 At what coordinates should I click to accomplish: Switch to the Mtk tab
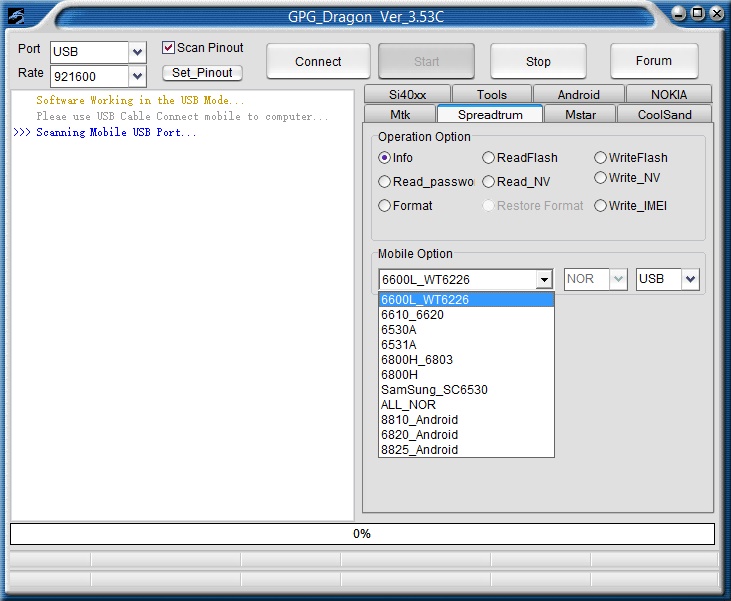(x=400, y=115)
